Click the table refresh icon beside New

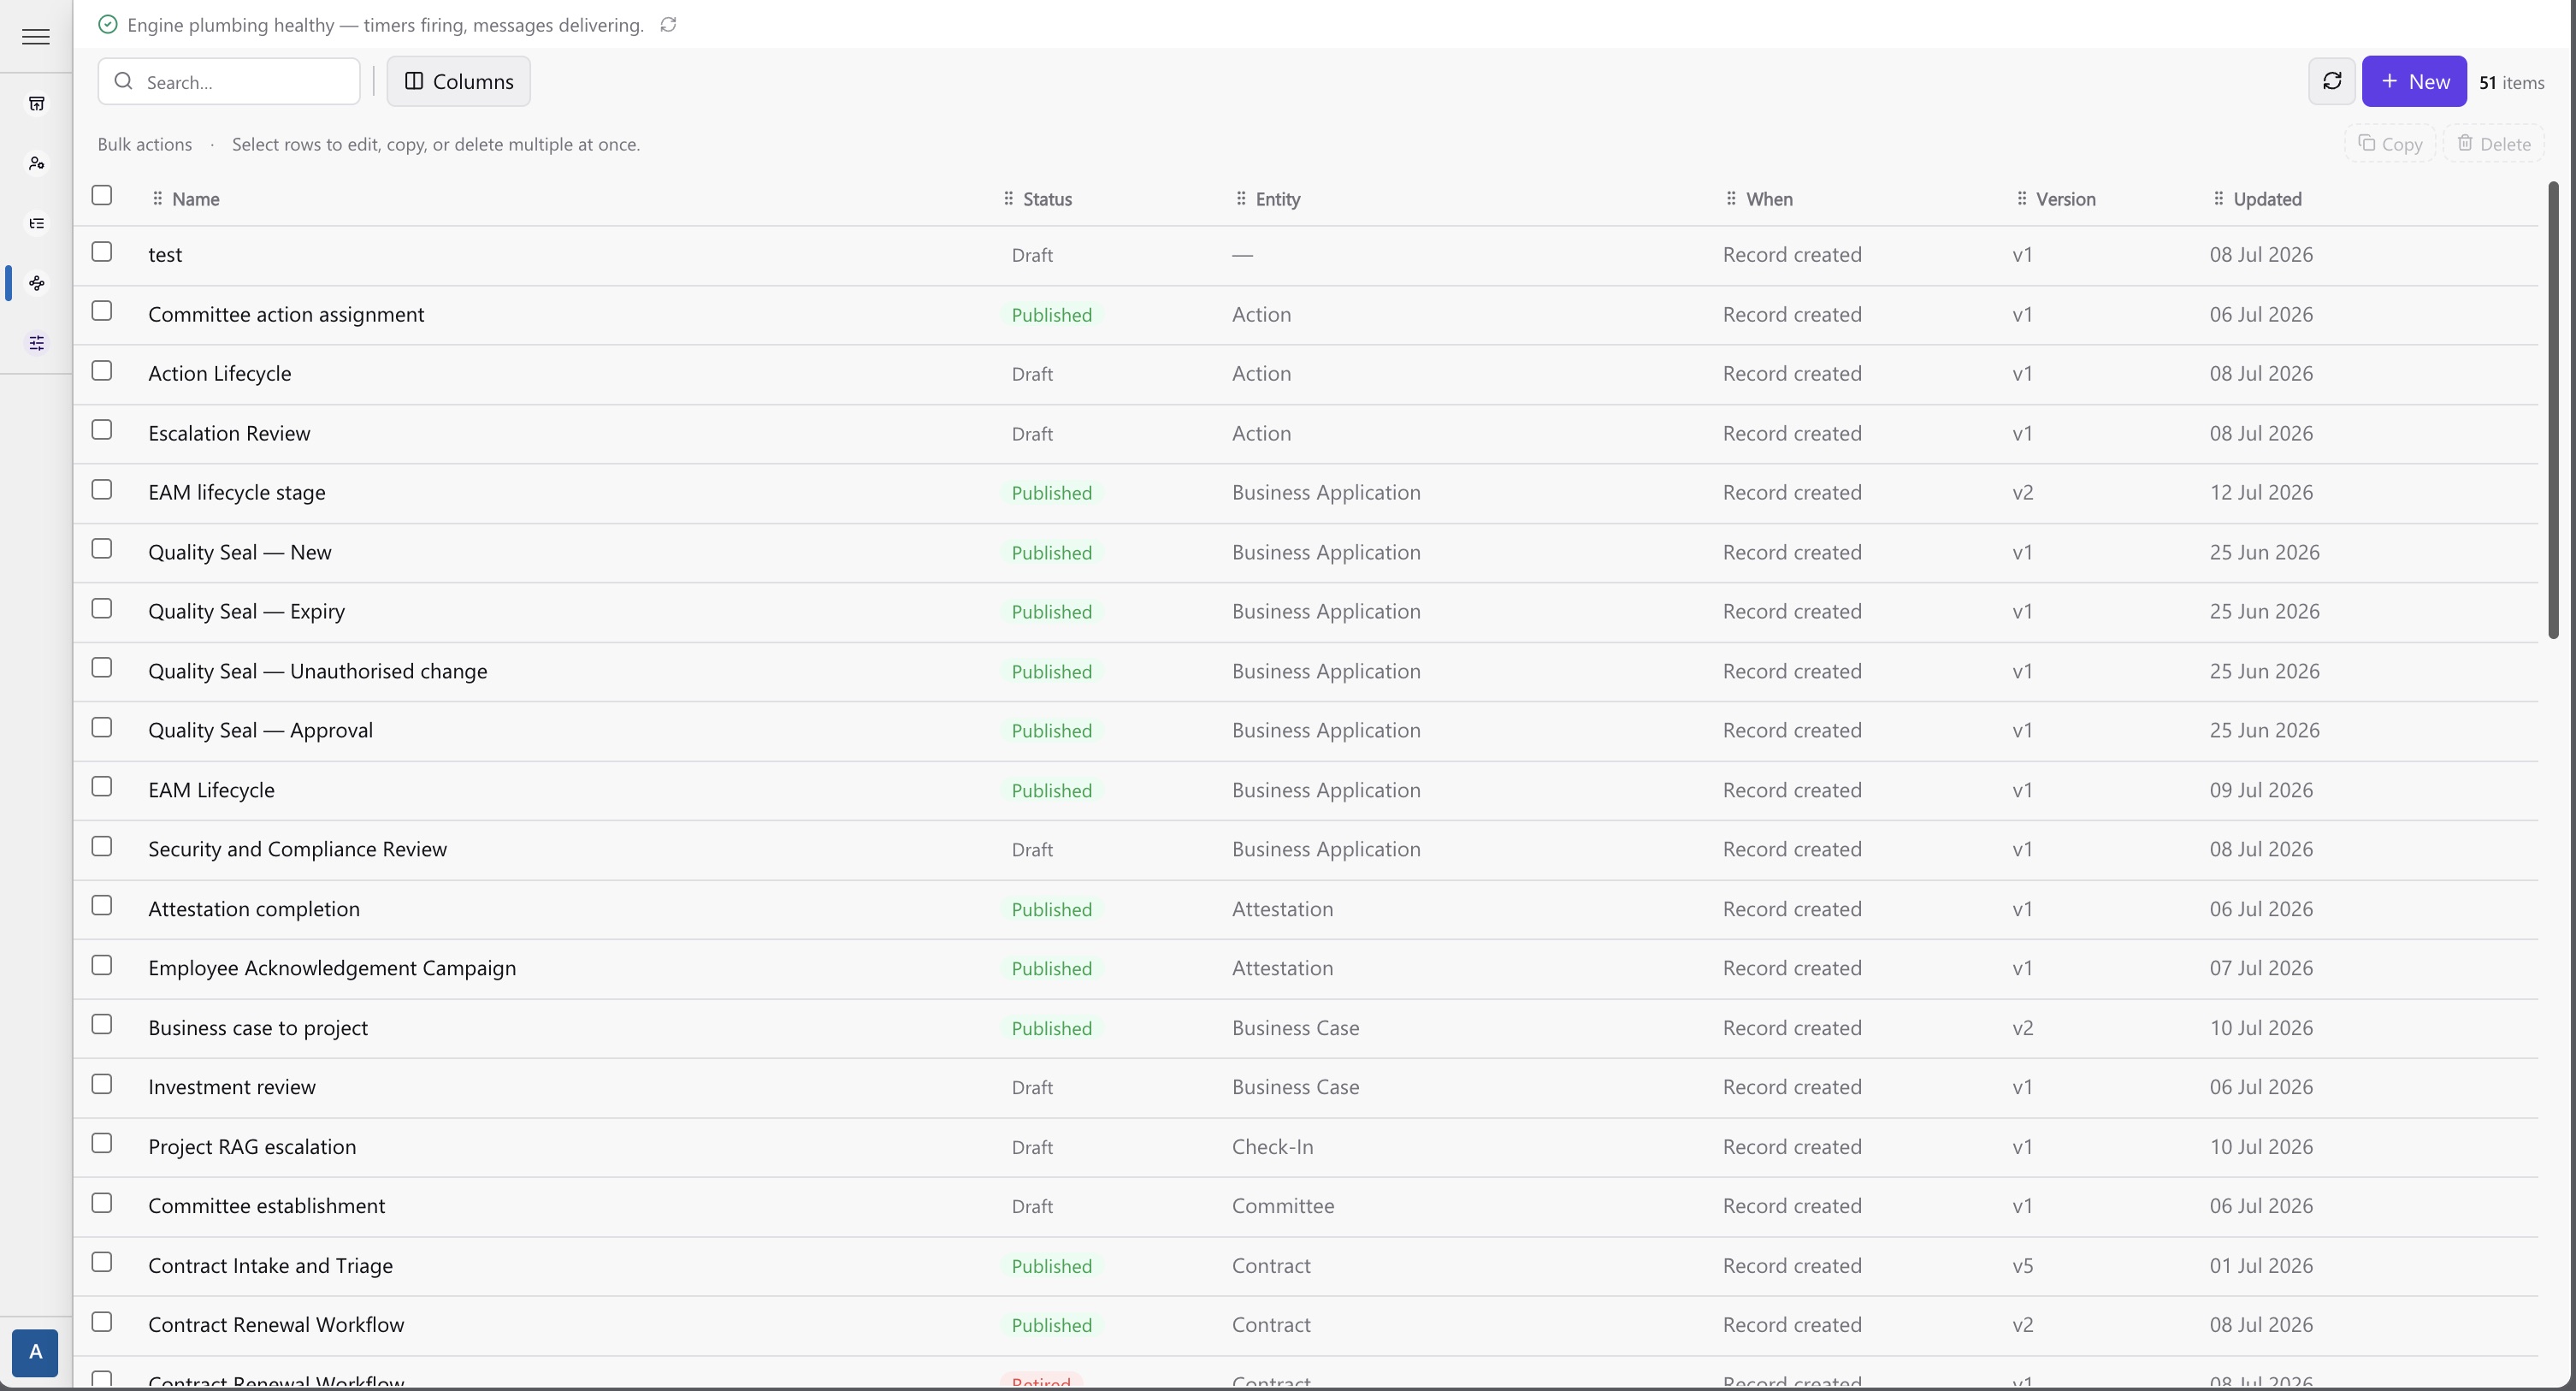pos(2332,81)
